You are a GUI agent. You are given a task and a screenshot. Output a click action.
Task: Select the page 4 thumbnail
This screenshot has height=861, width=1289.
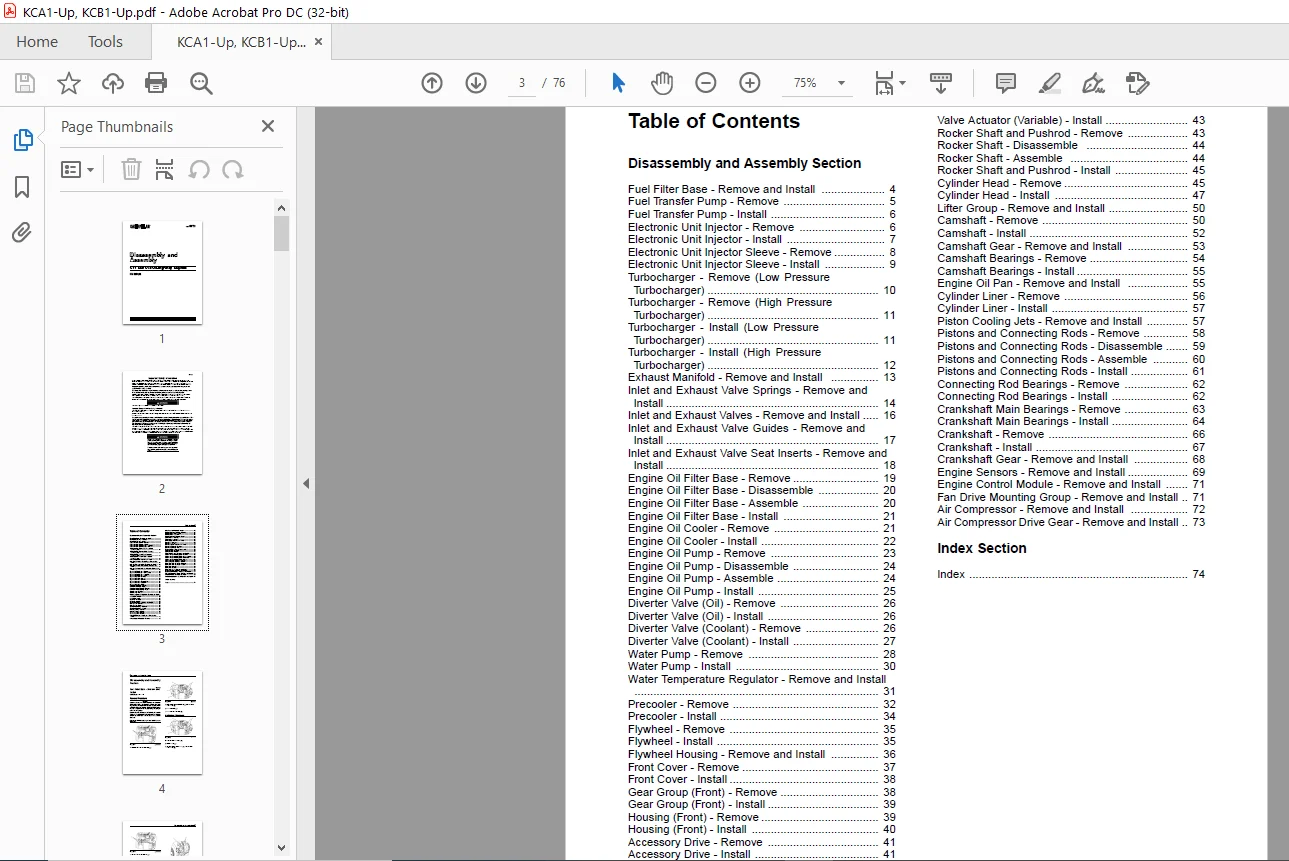coord(162,723)
